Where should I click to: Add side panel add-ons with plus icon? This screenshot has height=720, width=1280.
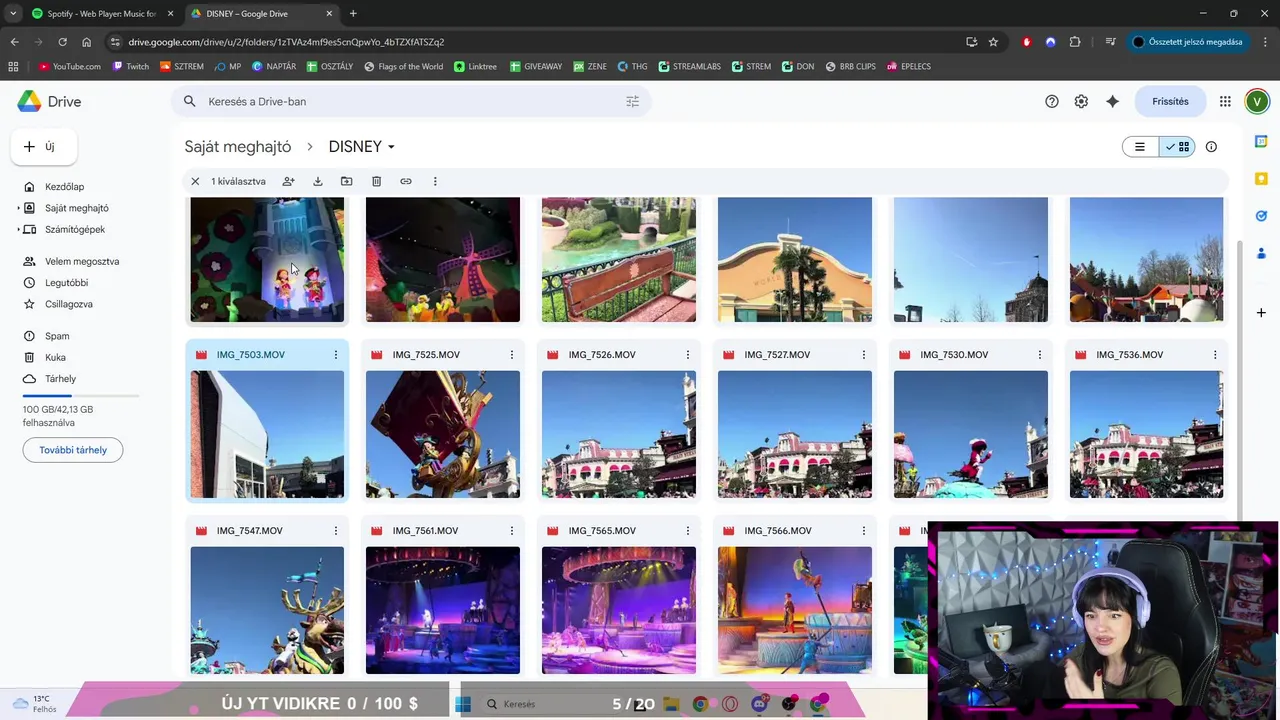pos(1261,312)
